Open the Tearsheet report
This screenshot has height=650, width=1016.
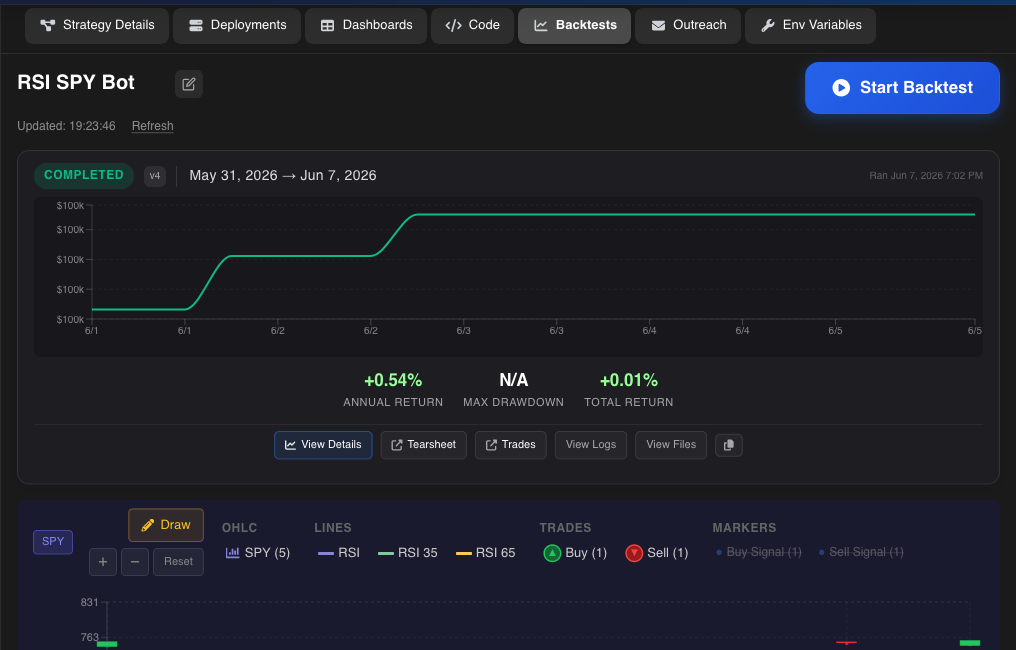click(x=424, y=445)
